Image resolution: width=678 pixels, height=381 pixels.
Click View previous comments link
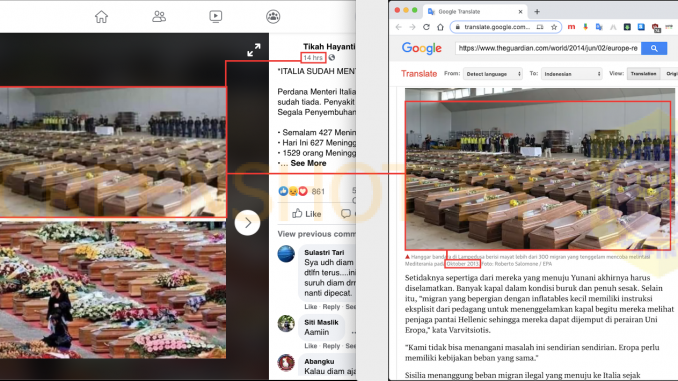(317, 234)
